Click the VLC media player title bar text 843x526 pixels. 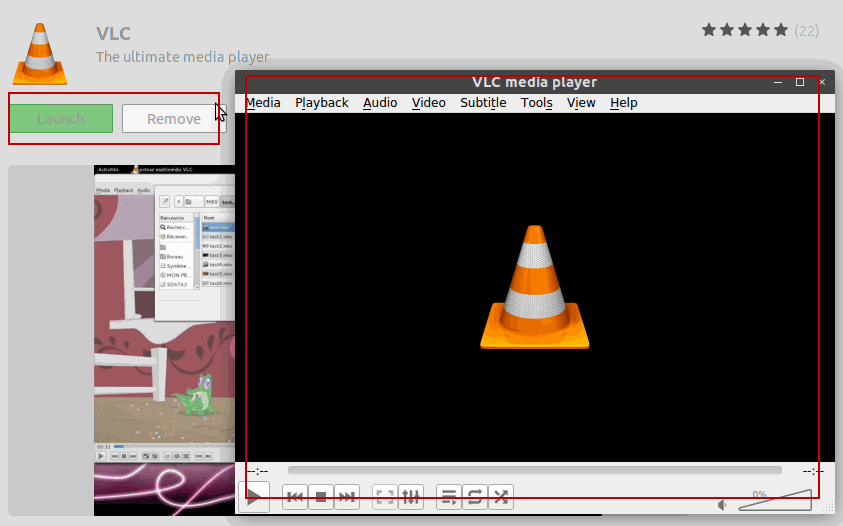534,82
